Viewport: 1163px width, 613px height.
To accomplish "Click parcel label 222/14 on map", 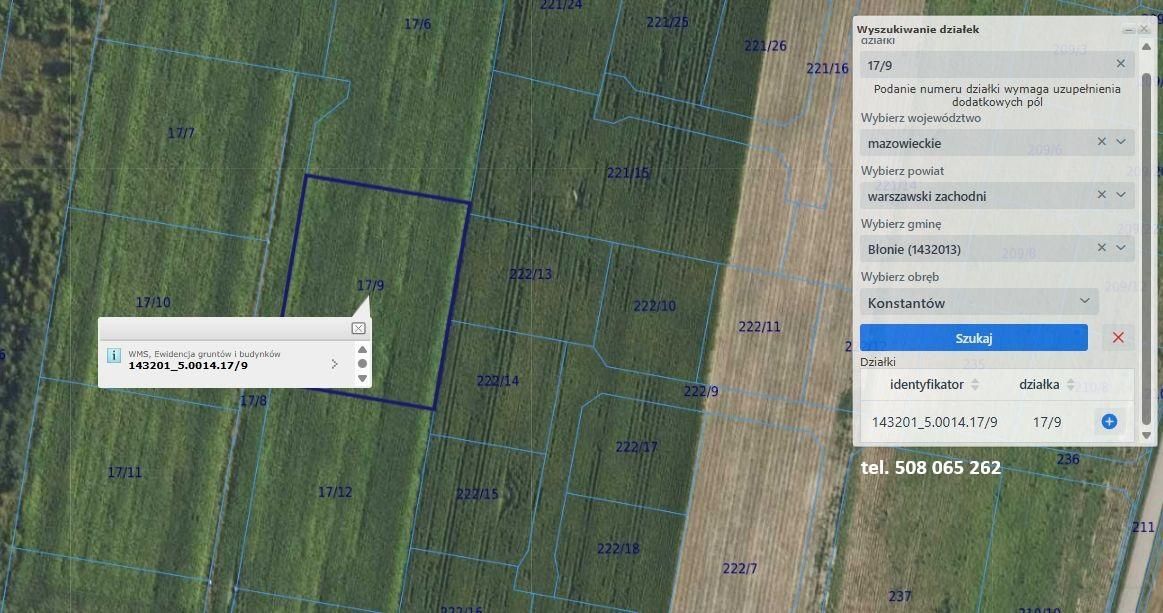I will coord(498,381).
